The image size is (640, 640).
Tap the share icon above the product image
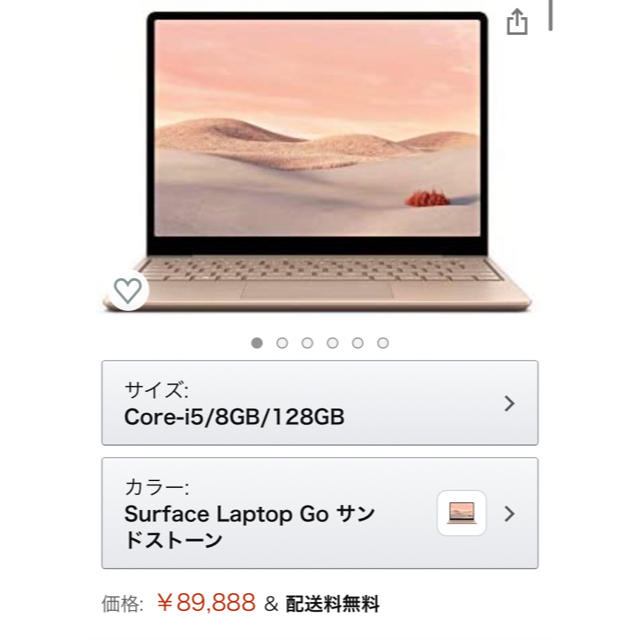point(517,22)
